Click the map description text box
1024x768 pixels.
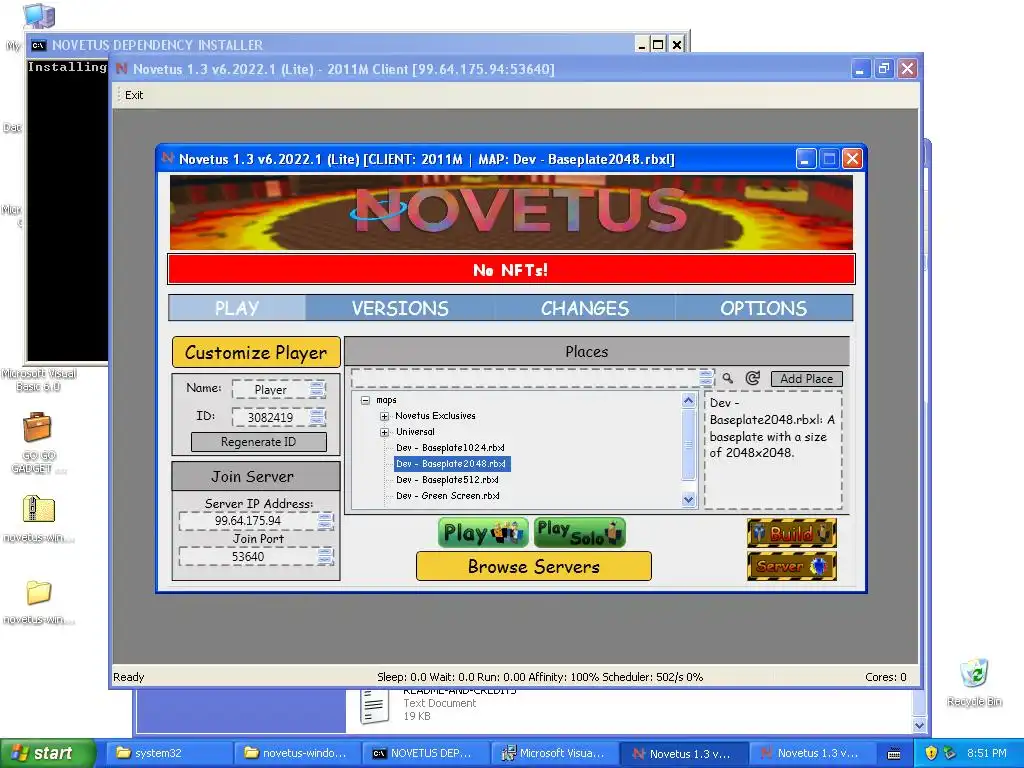(x=773, y=451)
